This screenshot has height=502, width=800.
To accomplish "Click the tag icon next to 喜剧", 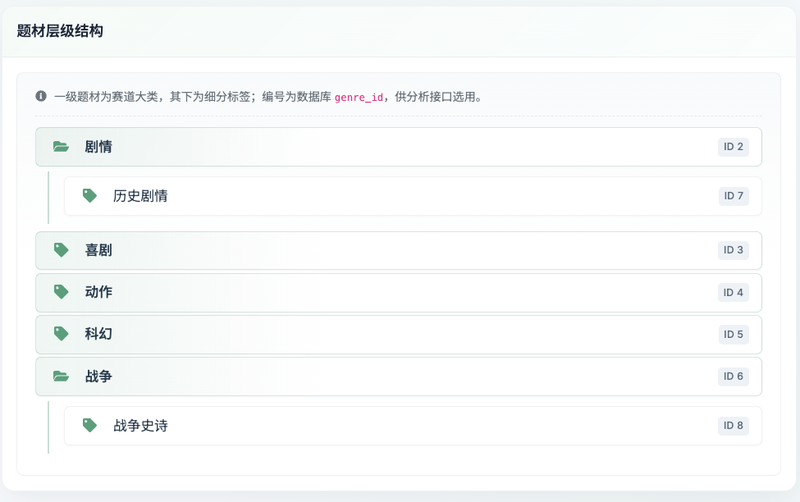I will (61, 249).
